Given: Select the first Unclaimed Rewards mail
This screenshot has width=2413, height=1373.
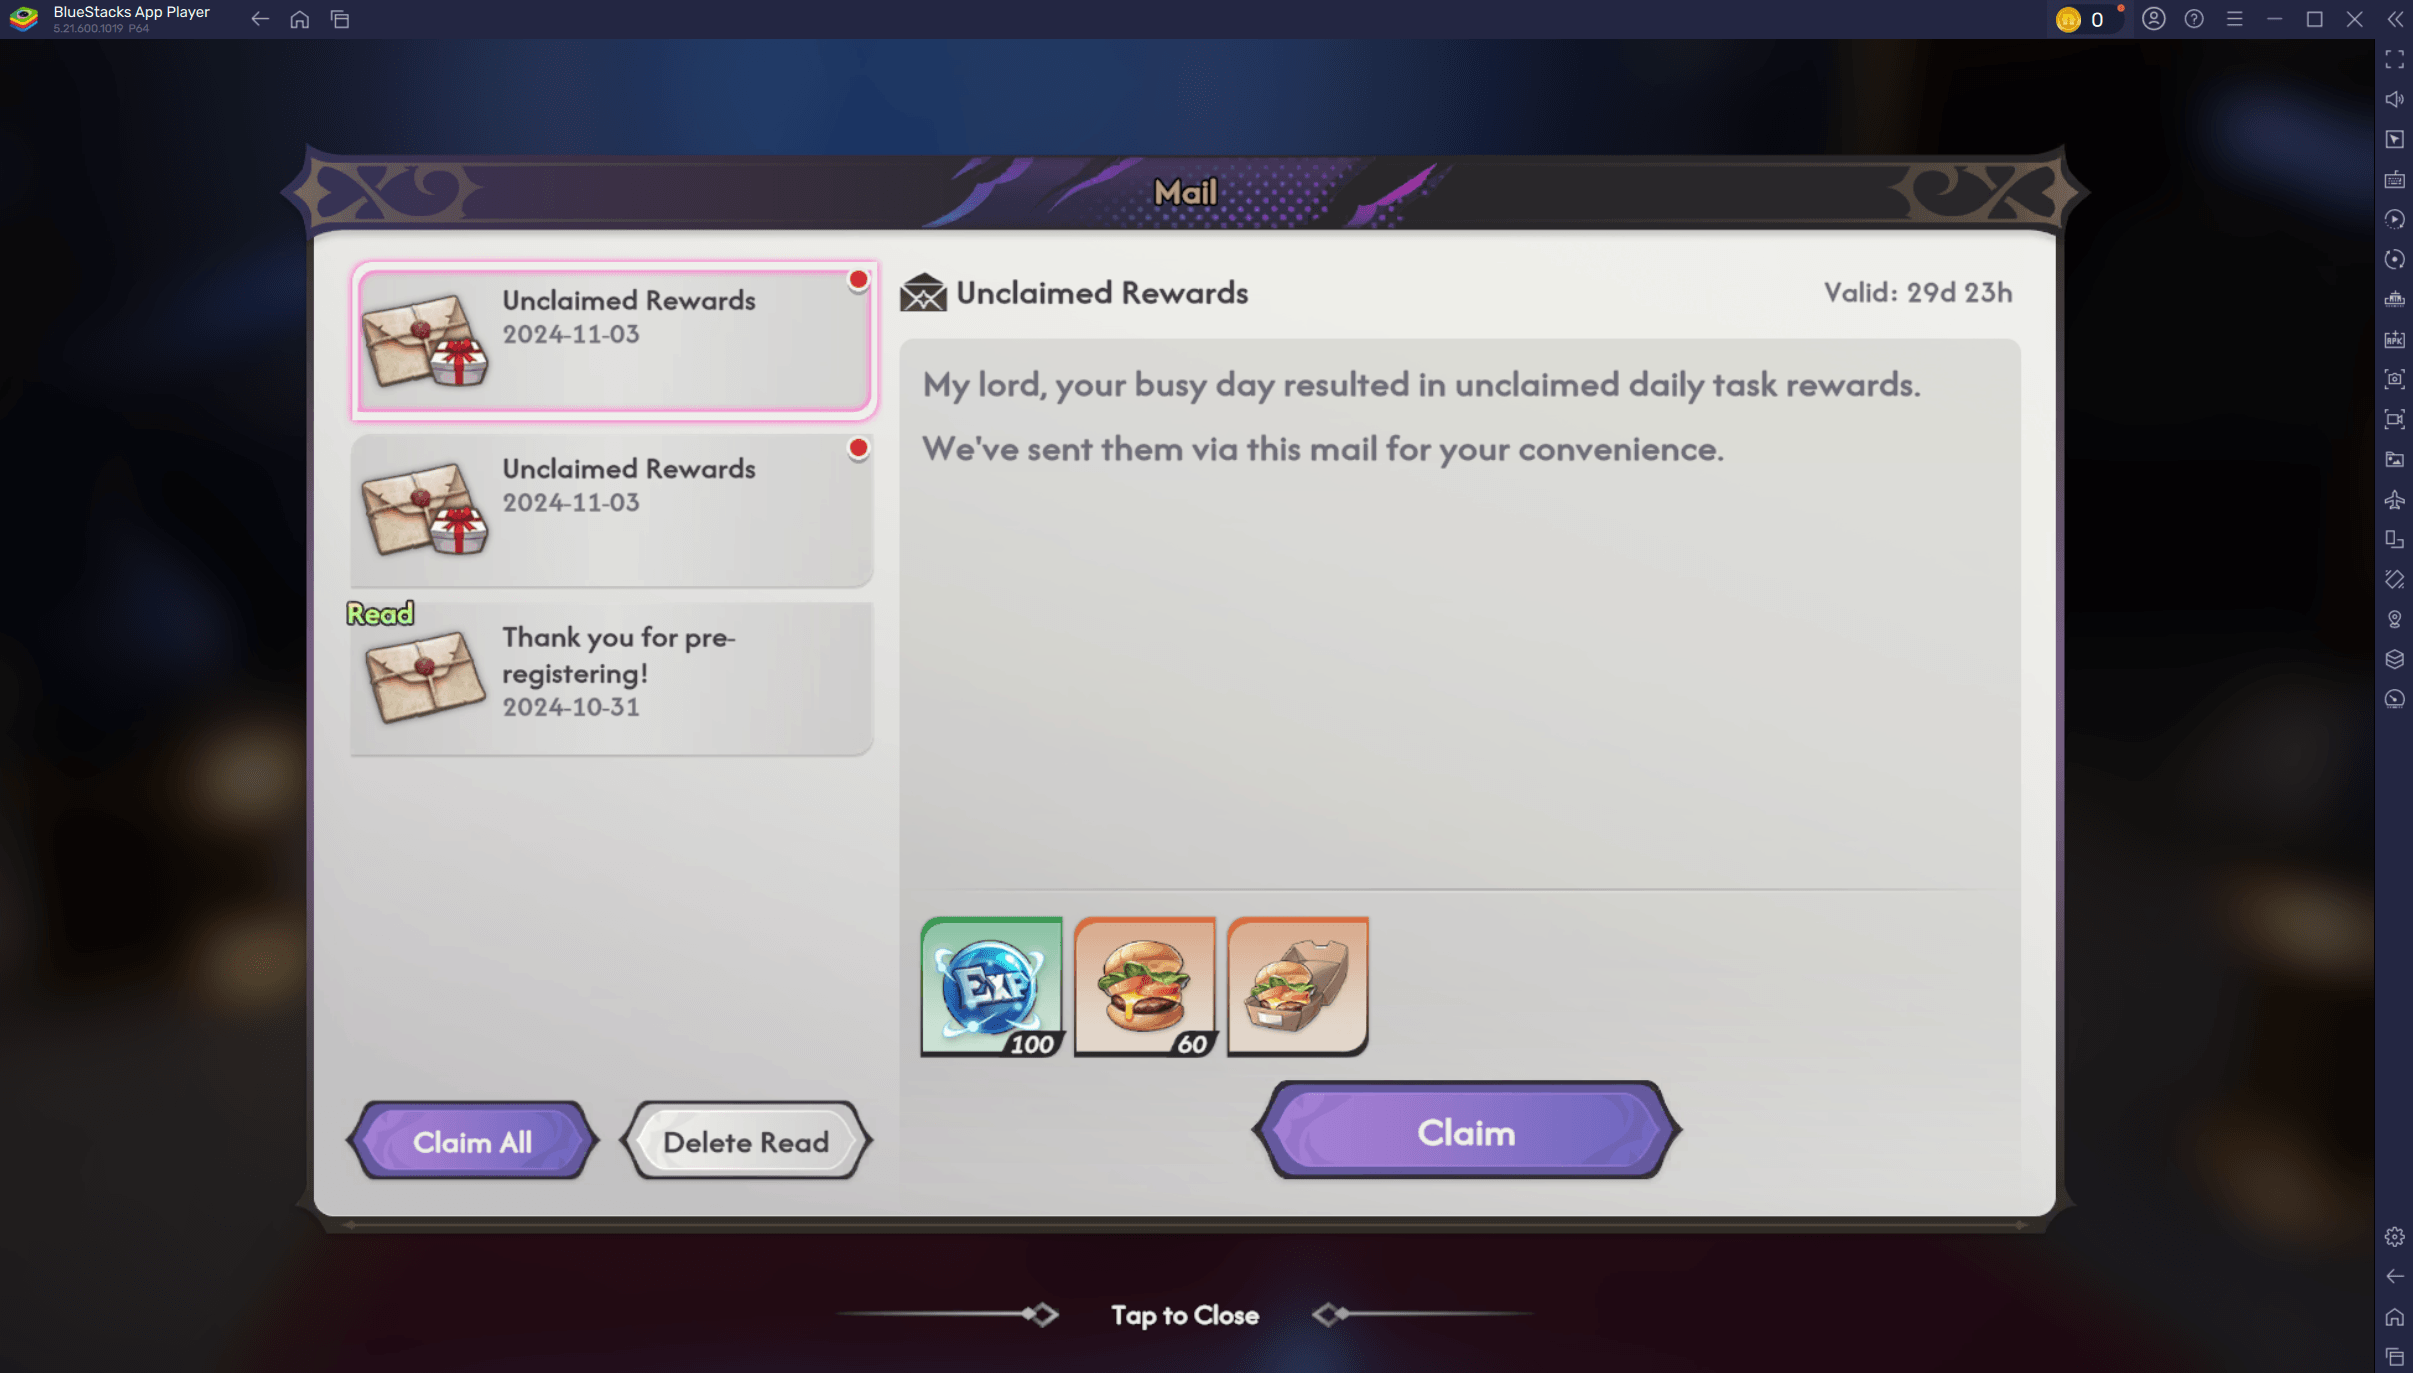Looking at the screenshot, I should point(610,338).
